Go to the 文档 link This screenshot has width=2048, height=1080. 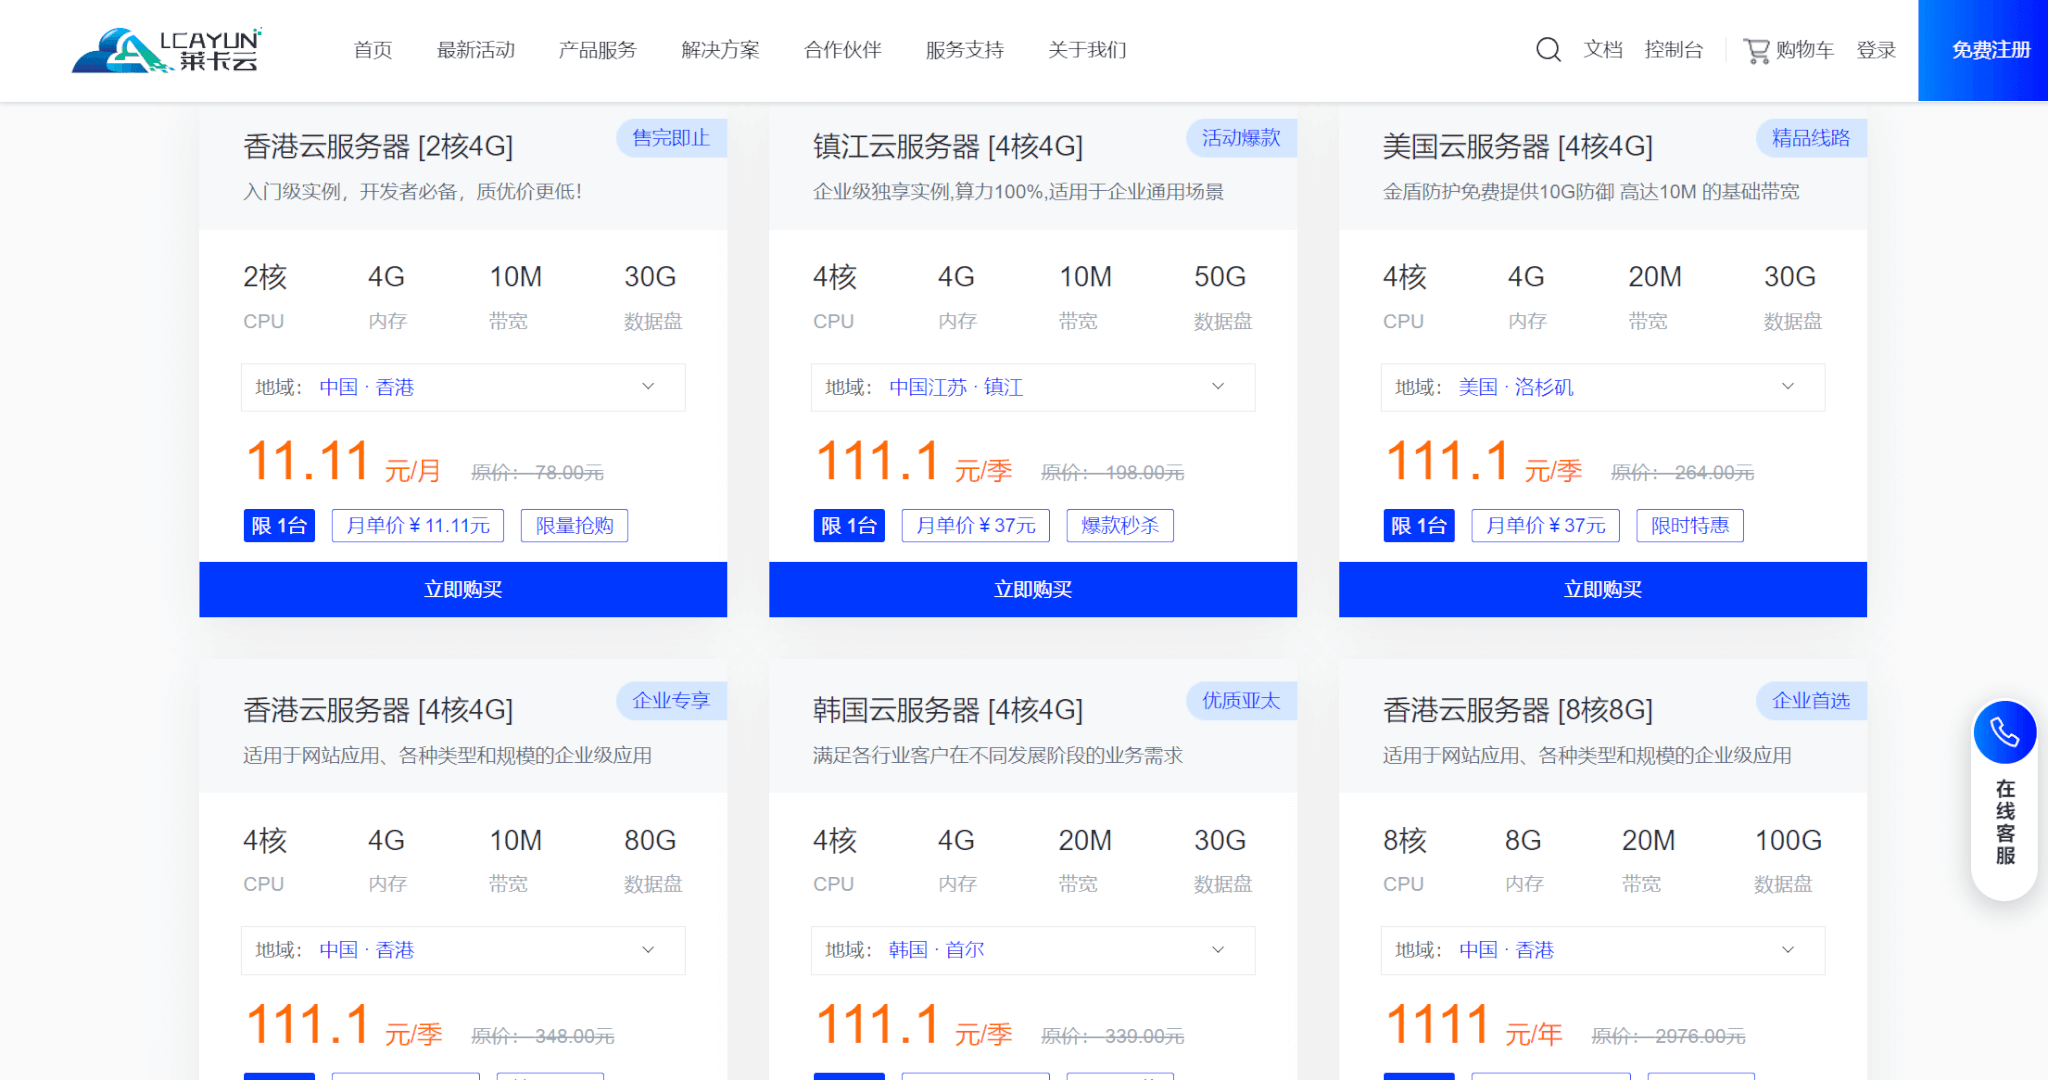click(x=1603, y=50)
